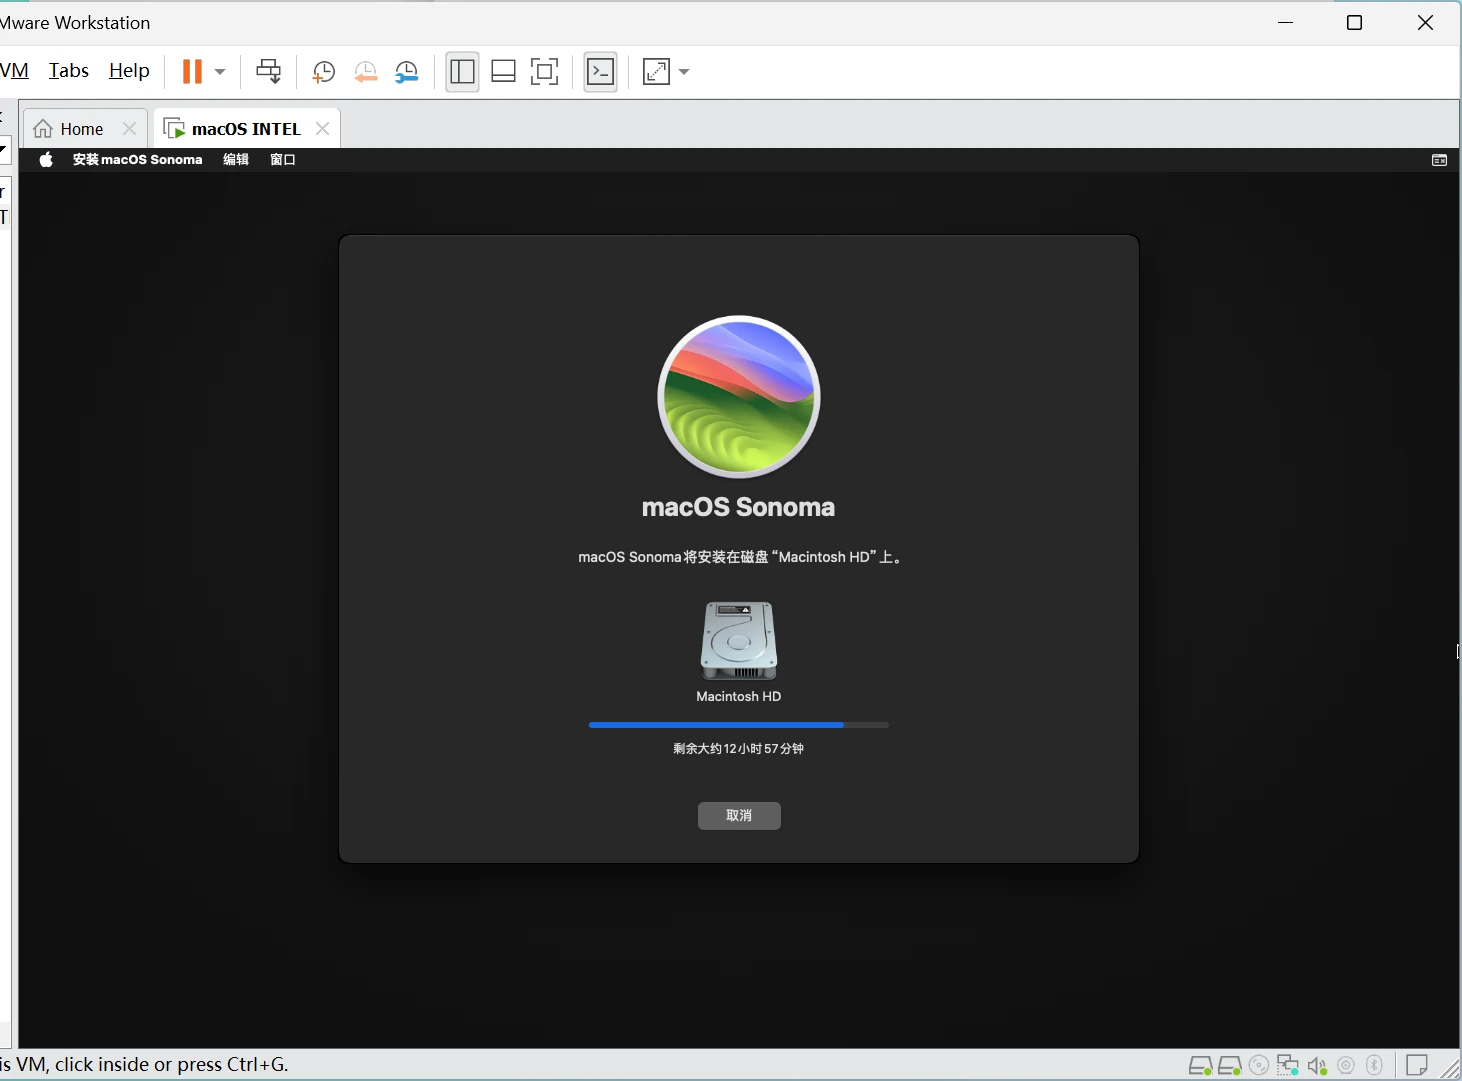Screen dimensions: 1462x1081
Task: Send Ctrl+Alt+Del to the VM
Action: click(x=269, y=71)
